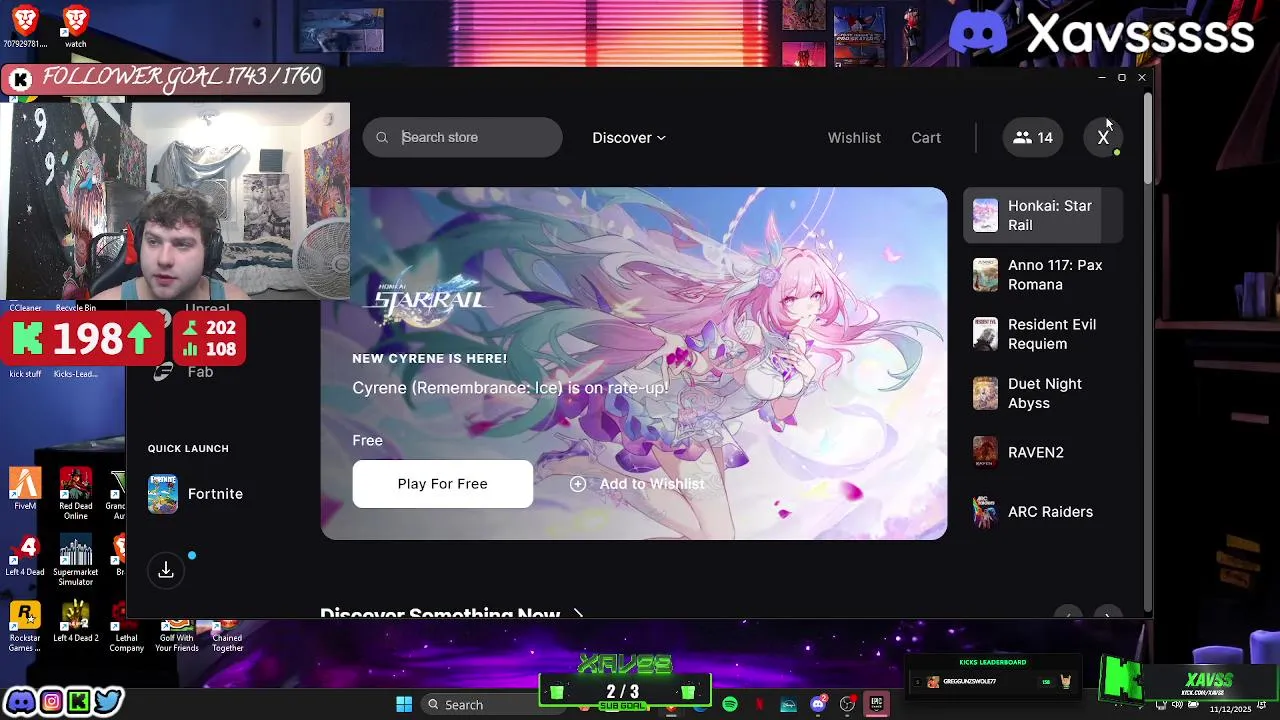
Task: Select Honkai: Star Rail in featured list
Action: (x=1042, y=215)
